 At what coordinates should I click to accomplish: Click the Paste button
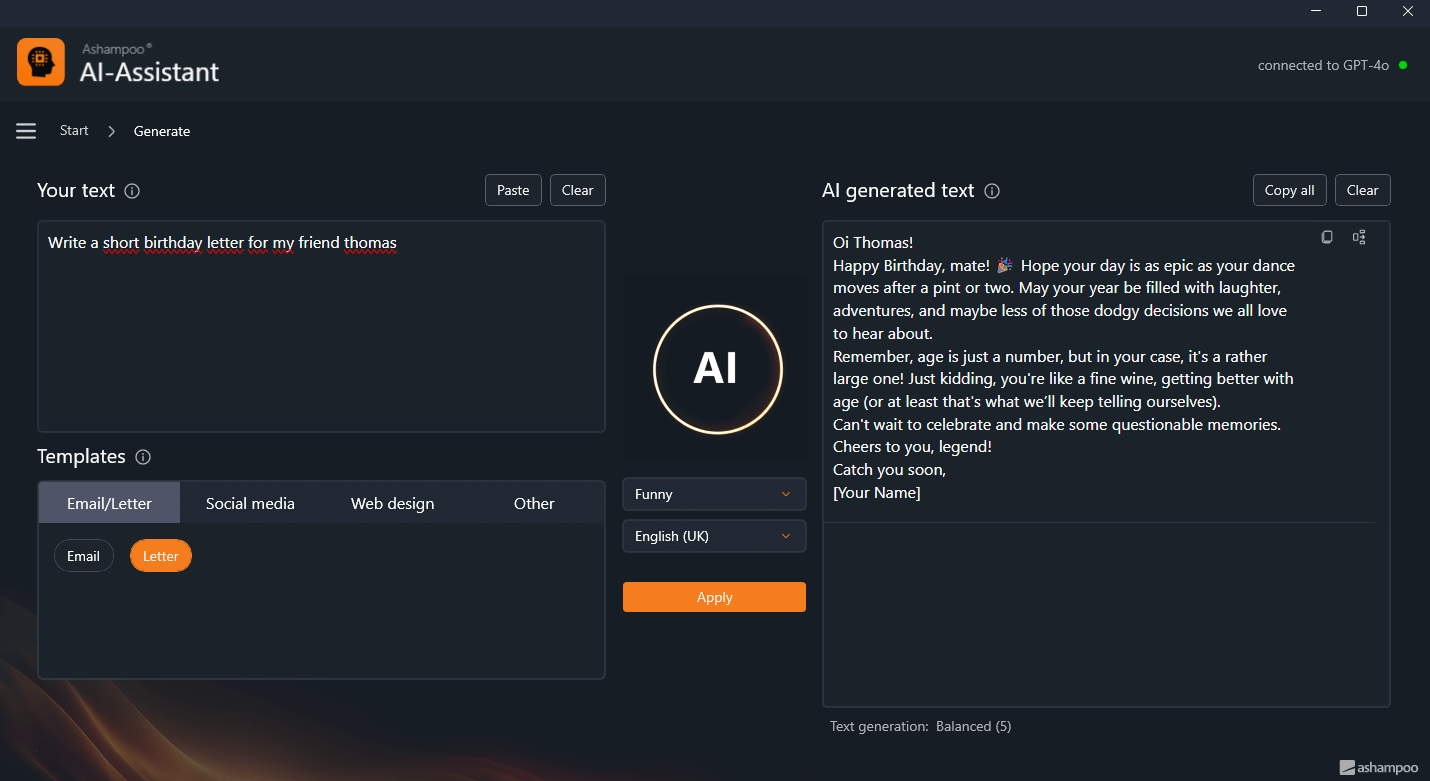[513, 190]
